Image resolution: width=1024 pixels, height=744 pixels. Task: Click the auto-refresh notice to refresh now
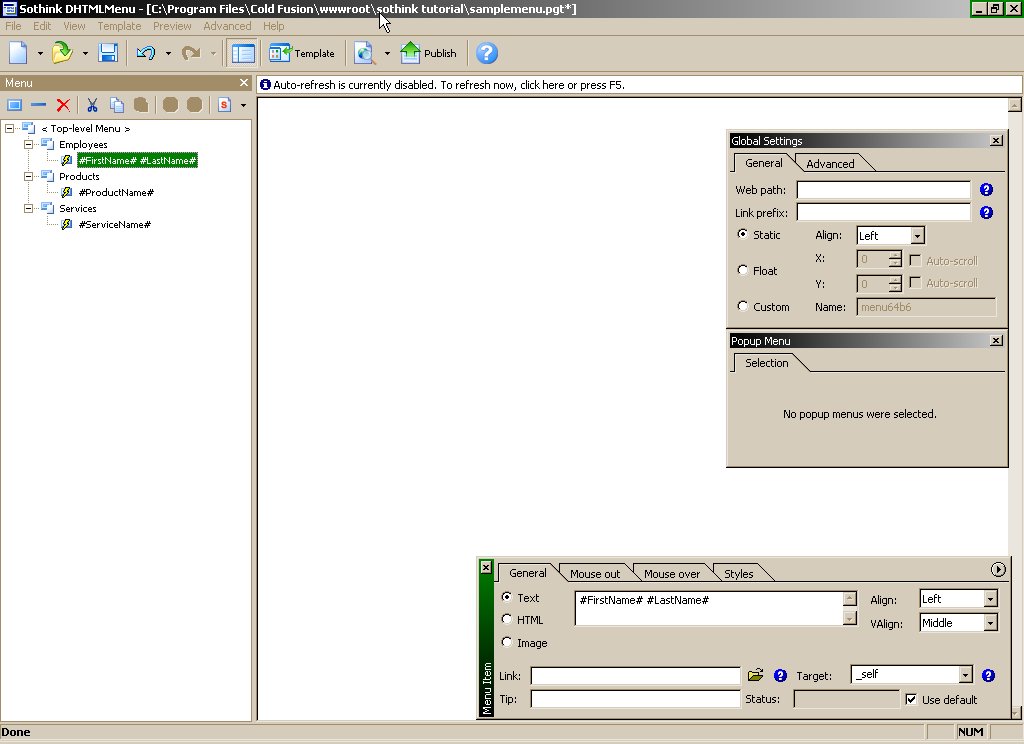[x=448, y=85]
